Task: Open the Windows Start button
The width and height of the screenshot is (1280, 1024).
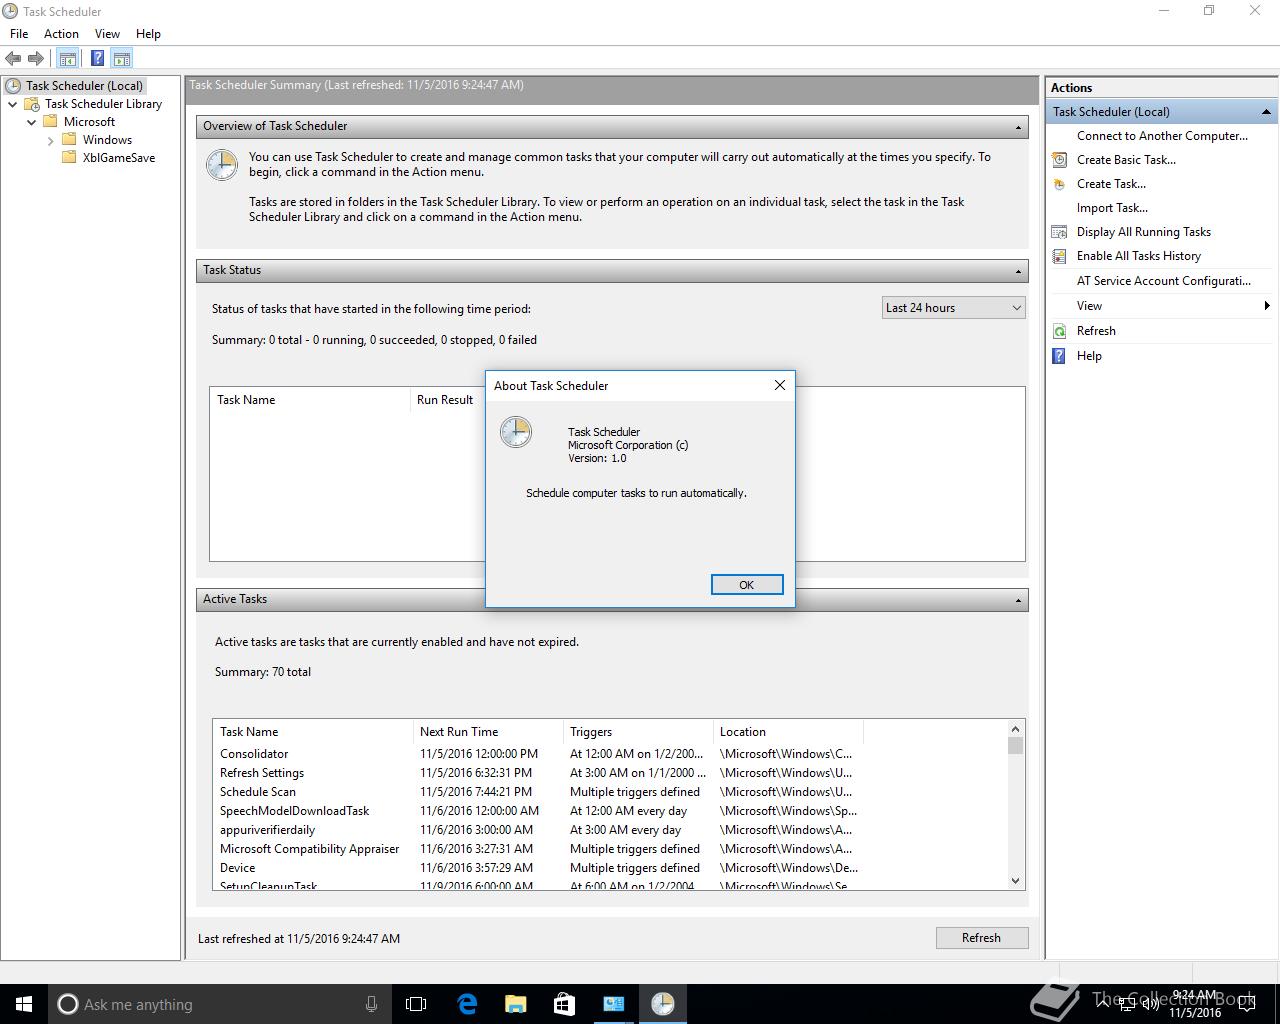Action: [24, 1004]
